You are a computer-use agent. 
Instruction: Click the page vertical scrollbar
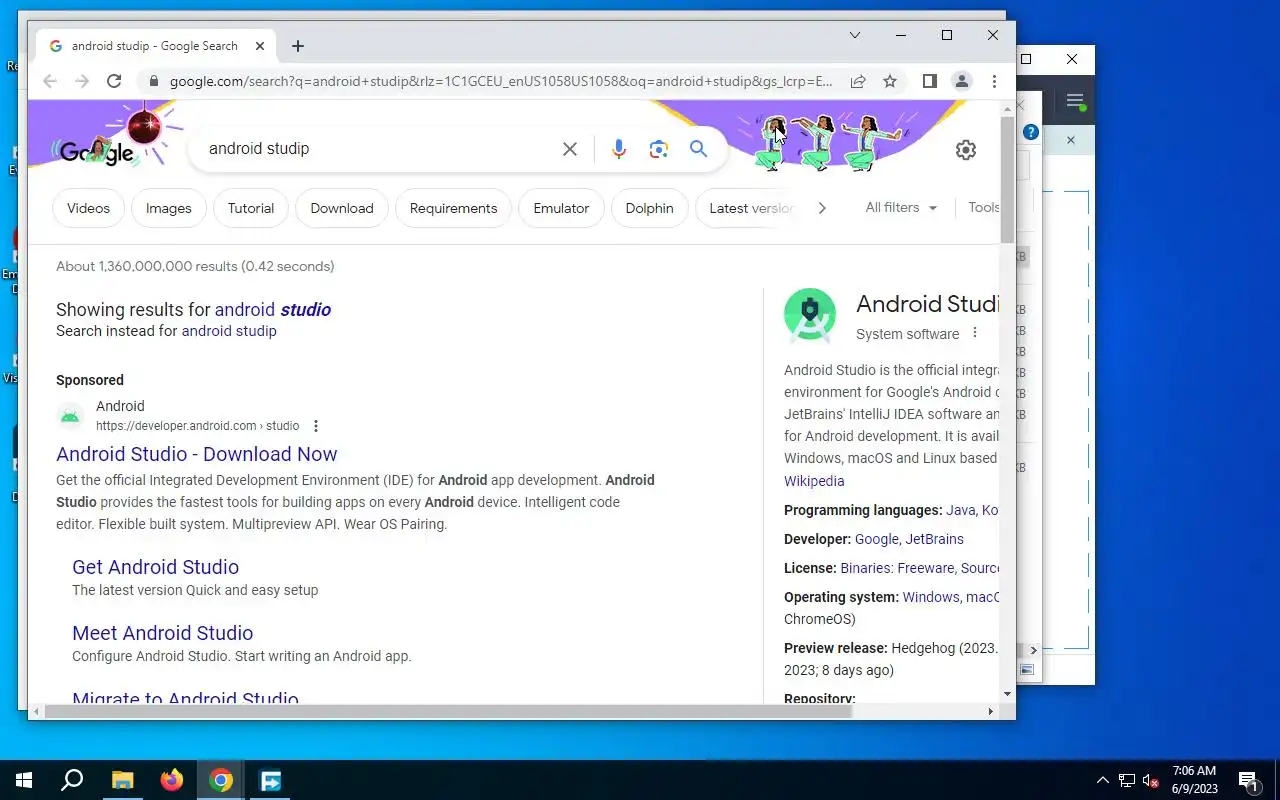point(1007,180)
